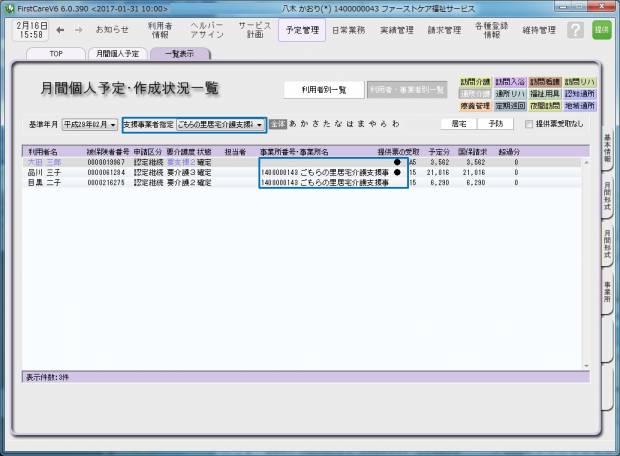Image resolution: width=620 pixels, height=456 pixels.
Task: Select the 福祉用具 service tag
Action: 543,93
